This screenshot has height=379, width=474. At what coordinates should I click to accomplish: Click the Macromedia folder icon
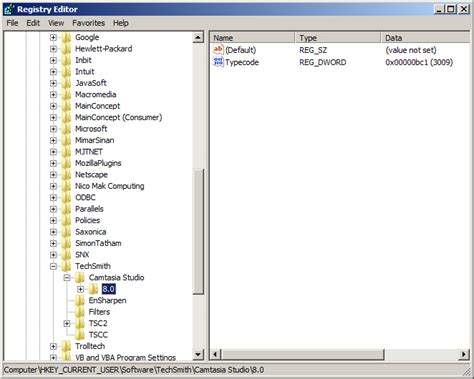67,95
